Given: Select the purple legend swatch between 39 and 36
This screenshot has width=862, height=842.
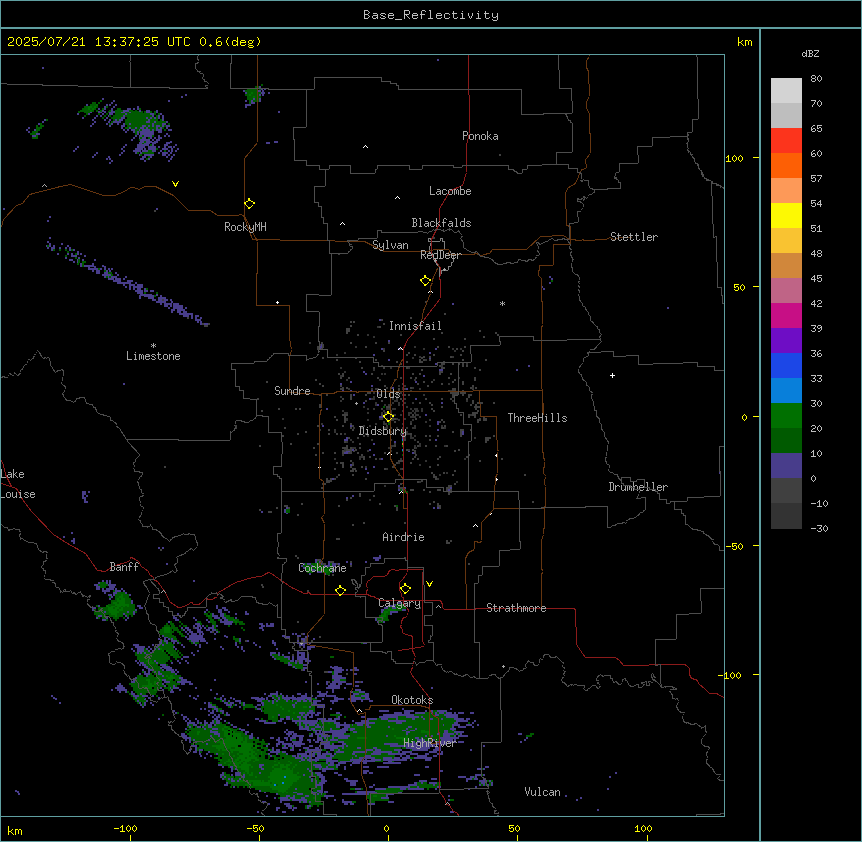Looking at the screenshot, I should coord(786,341).
